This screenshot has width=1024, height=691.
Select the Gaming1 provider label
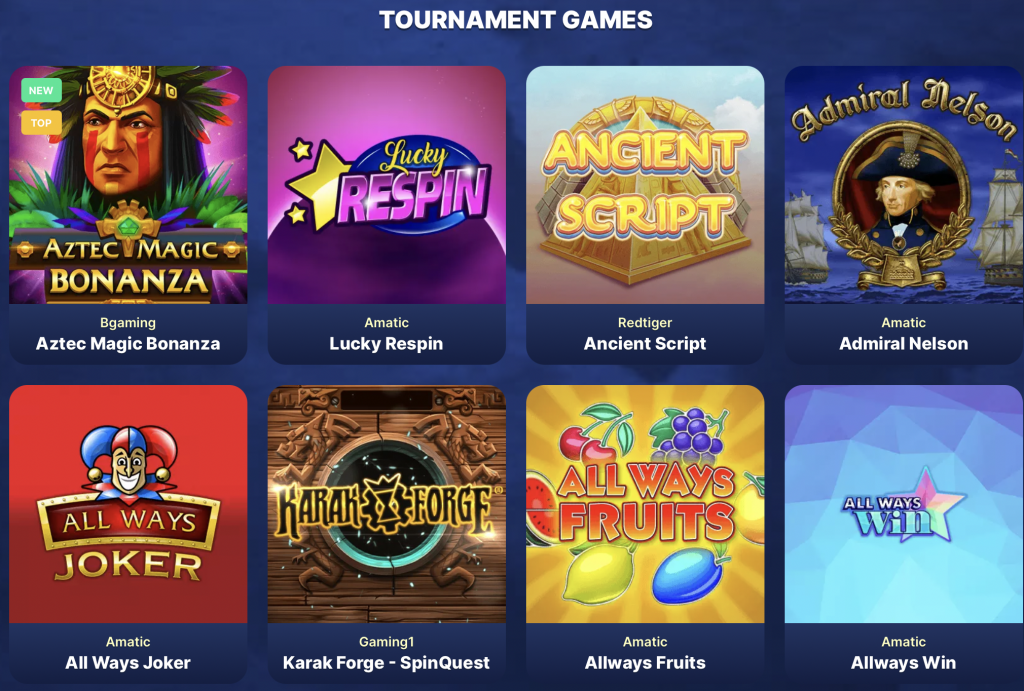387,642
